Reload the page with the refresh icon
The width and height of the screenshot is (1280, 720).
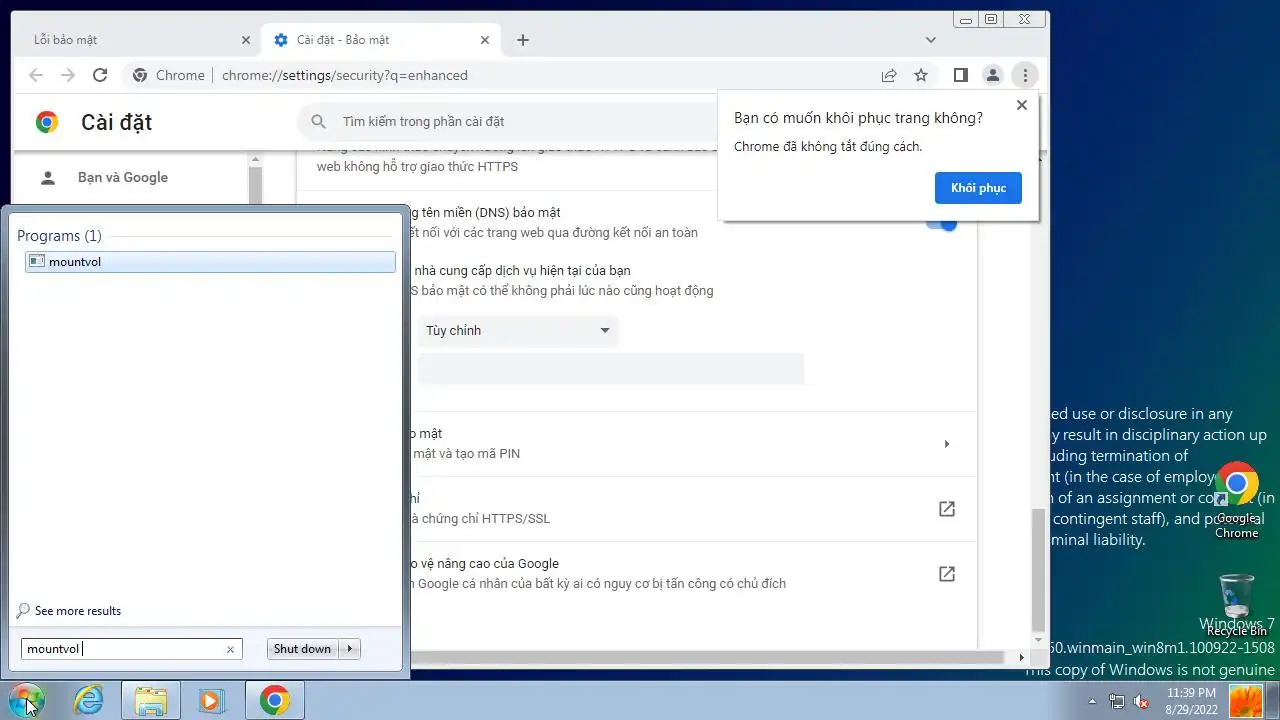(100, 75)
